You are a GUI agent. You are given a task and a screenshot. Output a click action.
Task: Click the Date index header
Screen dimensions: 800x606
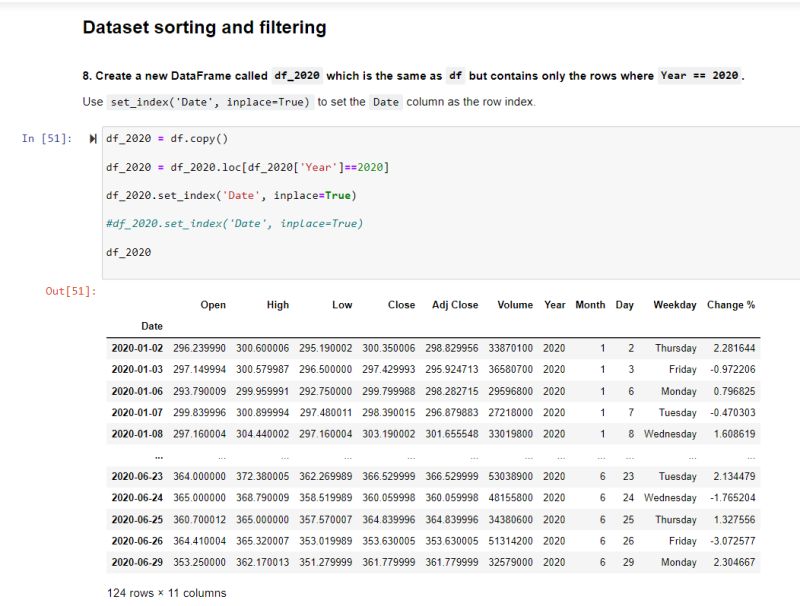(152, 326)
